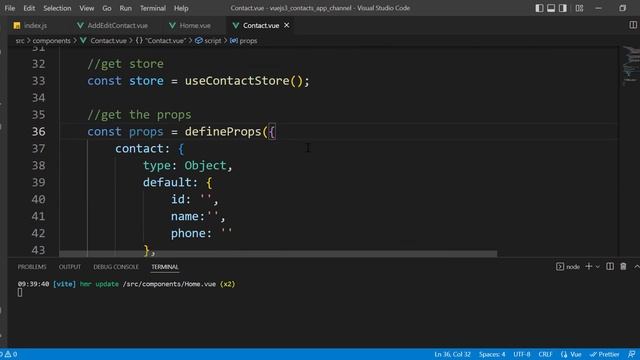The height and width of the screenshot is (360, 640).
Task: Change indentation via Spaces: 4
Action: tap(492, 354)
